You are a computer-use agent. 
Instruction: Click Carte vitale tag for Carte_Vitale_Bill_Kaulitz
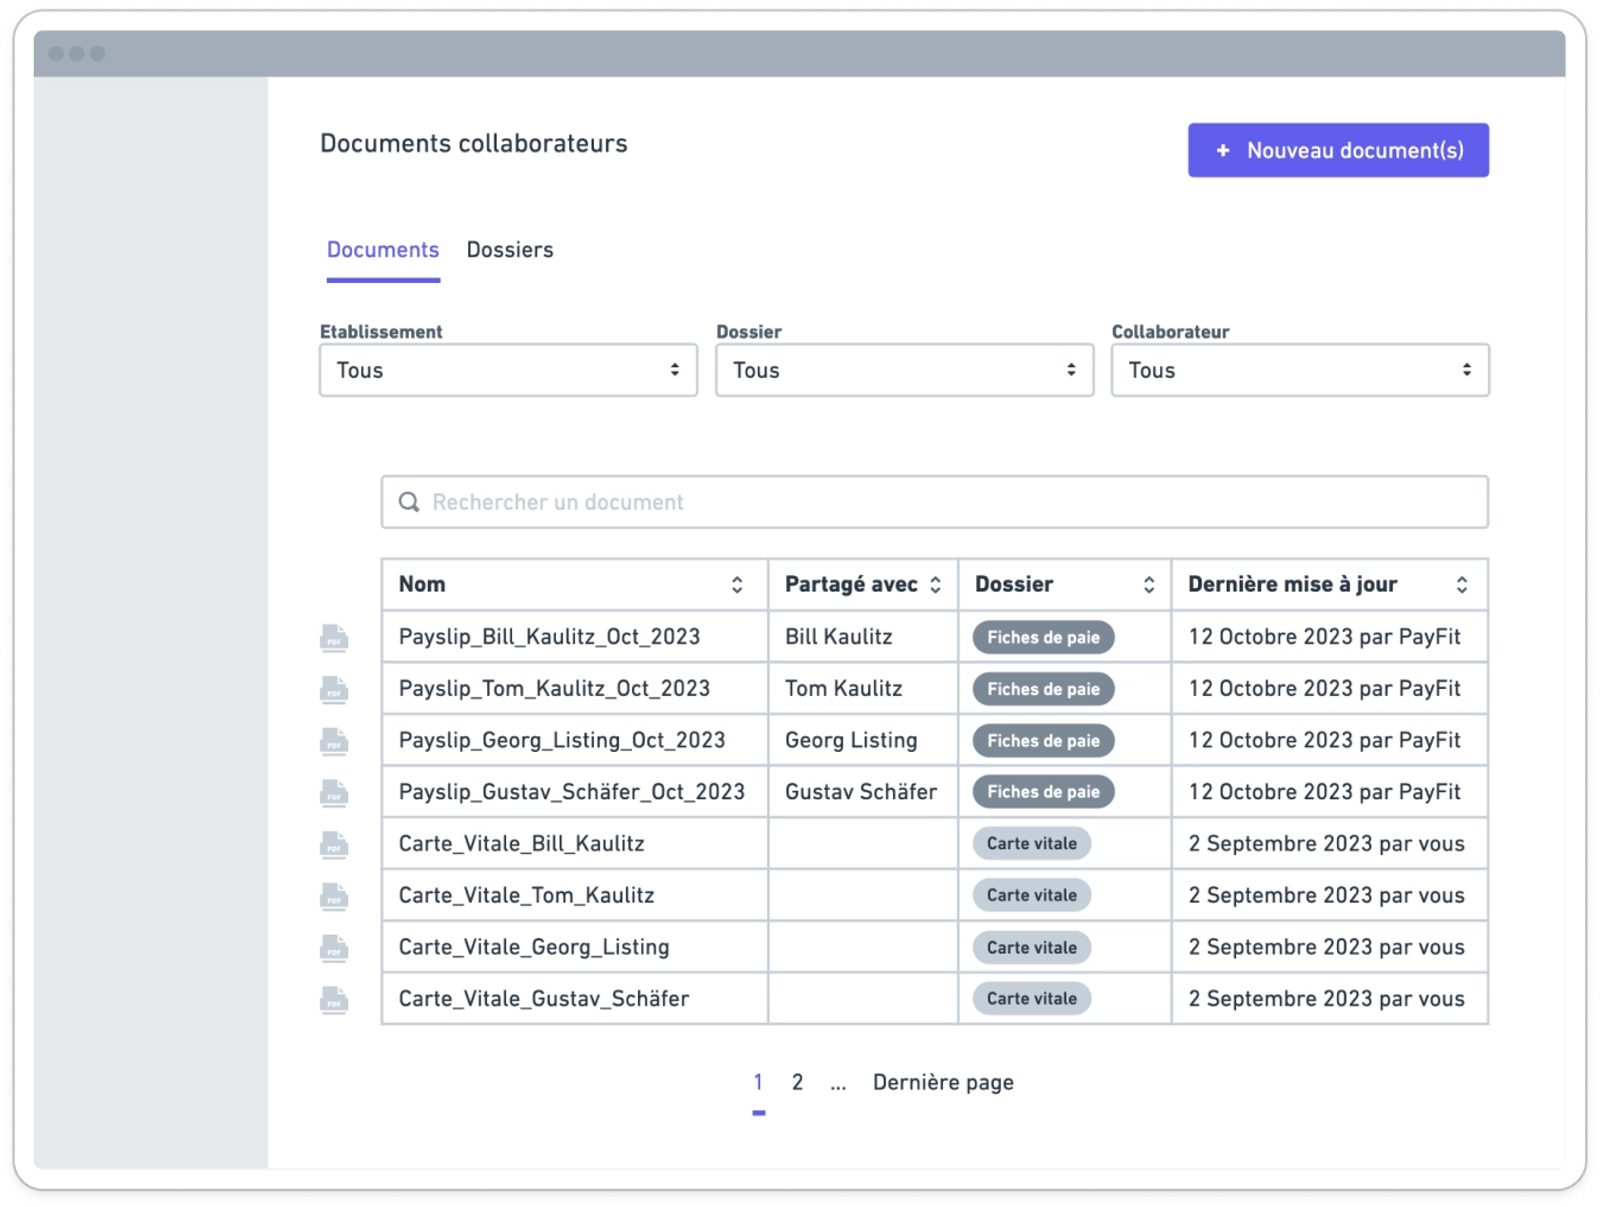(x=1031, y=844)
